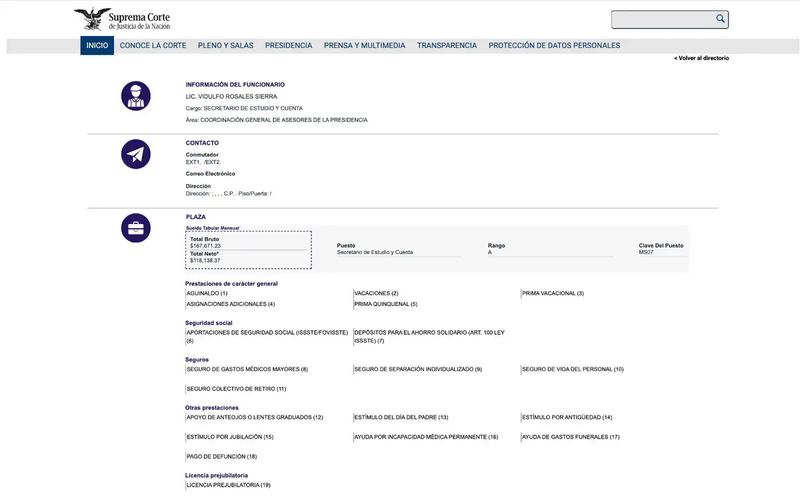Click the Suprema Corte eagle logo
The height and width of the screenshot is (498, 800).
click(91, 19)
